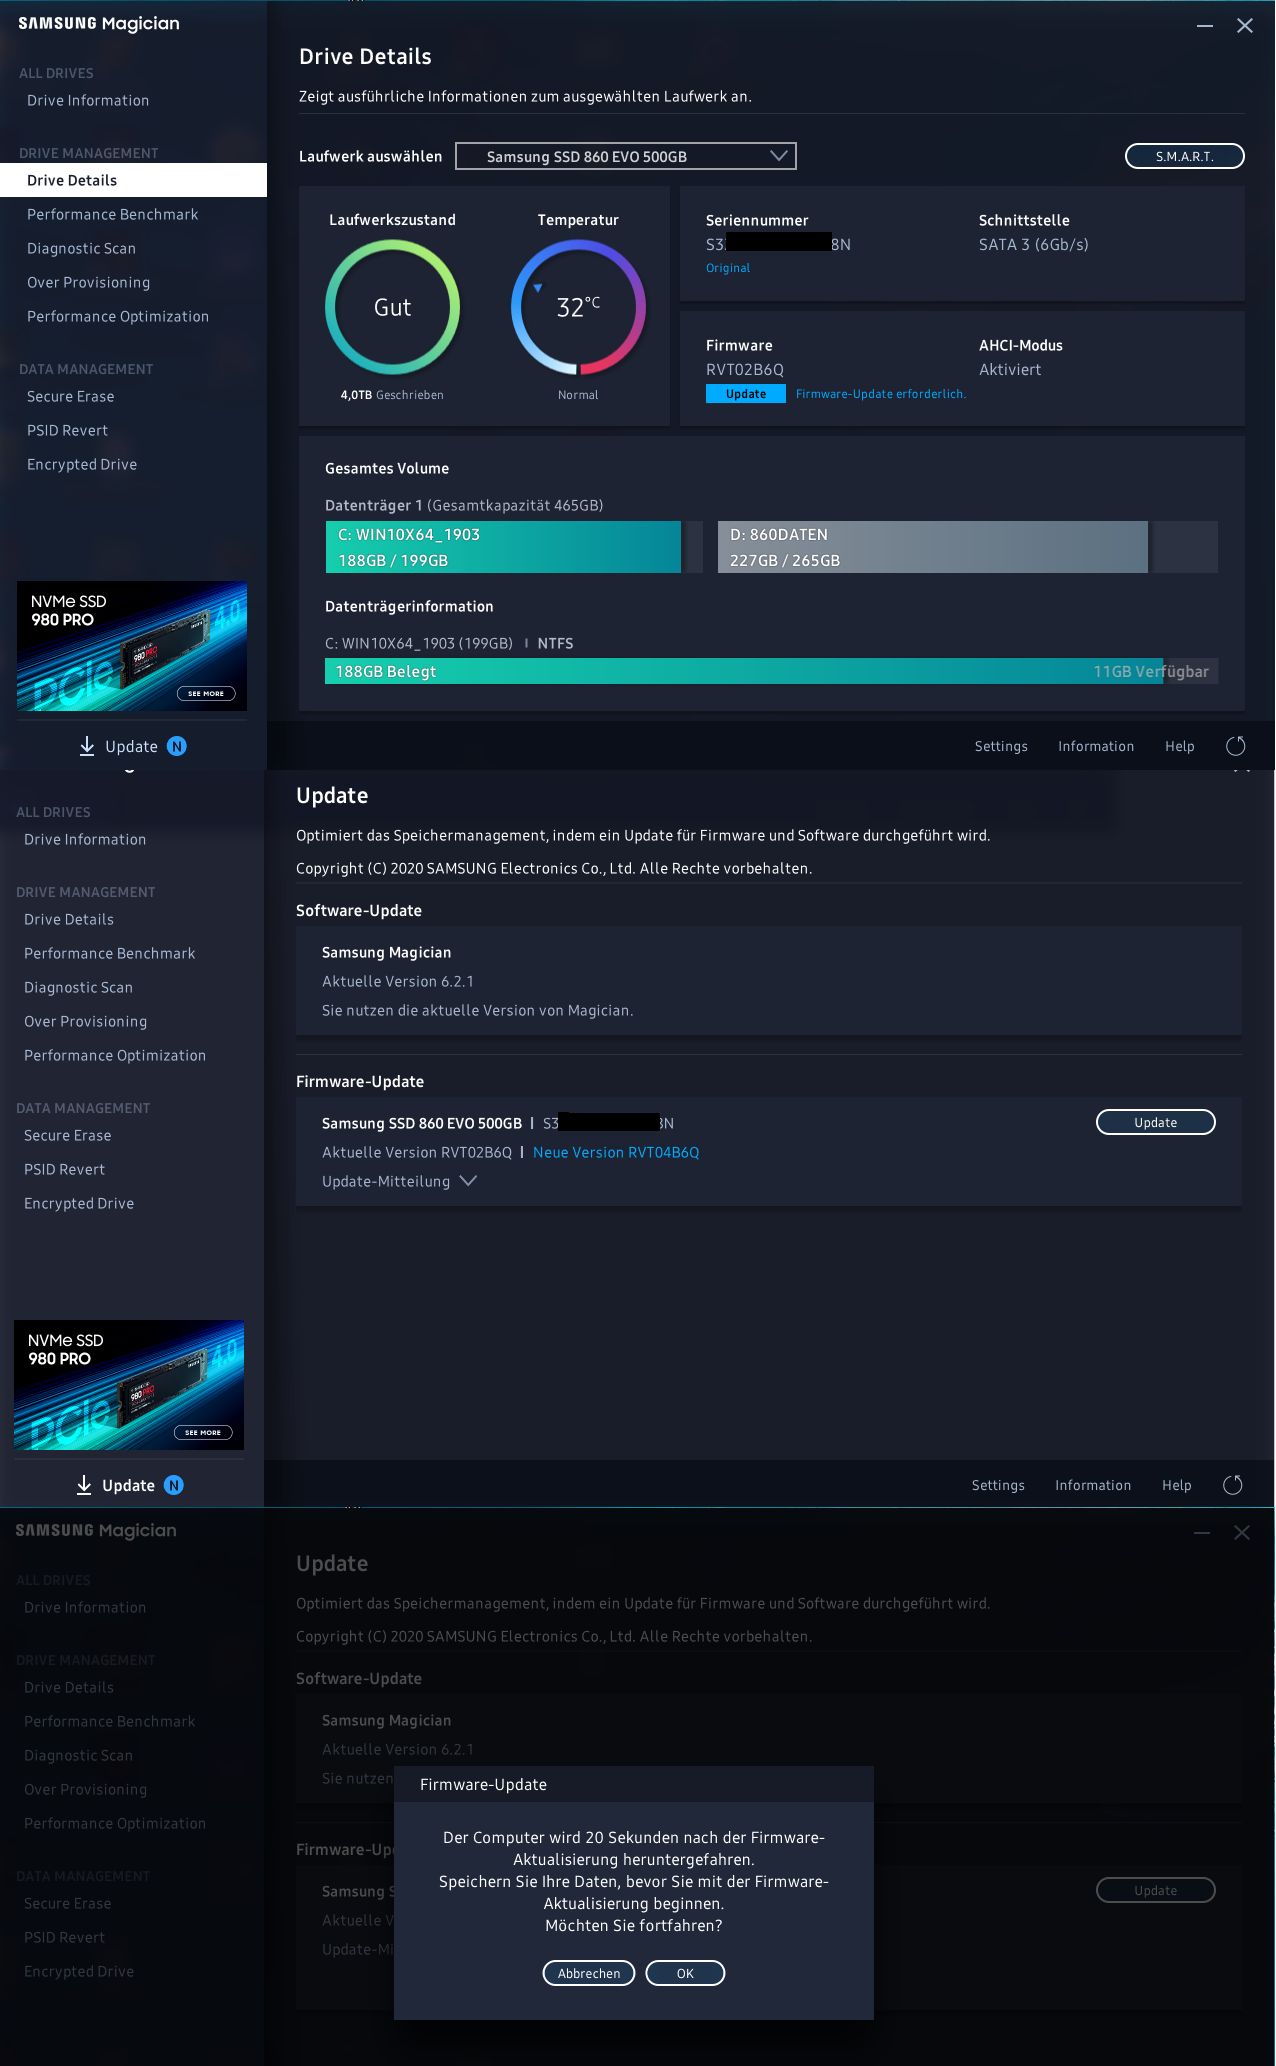This screenshot has height=2066, width=1276.
Task: Click the blue Update button under Firmware RVT02B6Q
Action: coord(746,394)
